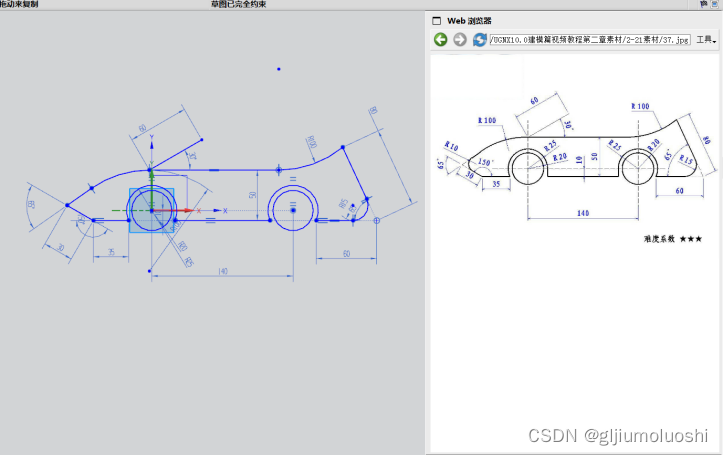723x455 pixels.
Task: Click the window icon beside Web 浏览器 title
Action: [436, 21]
